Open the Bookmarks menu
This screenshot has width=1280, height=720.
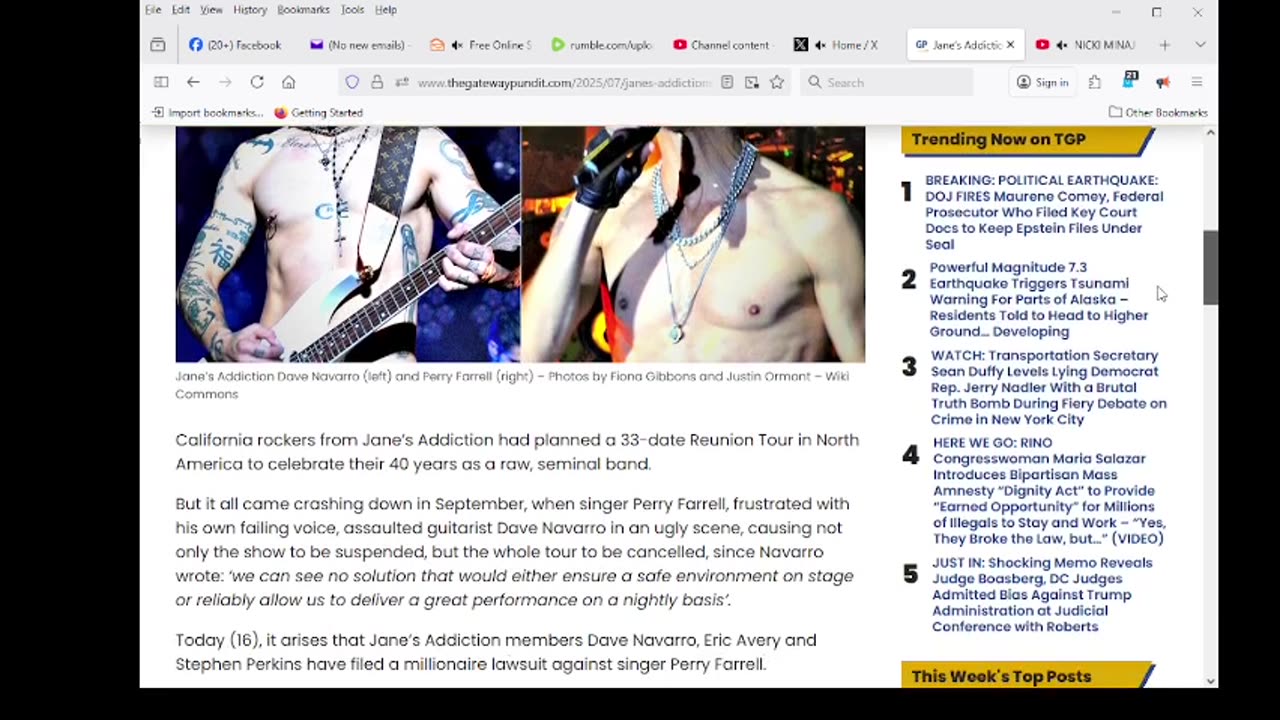(303, 10)
